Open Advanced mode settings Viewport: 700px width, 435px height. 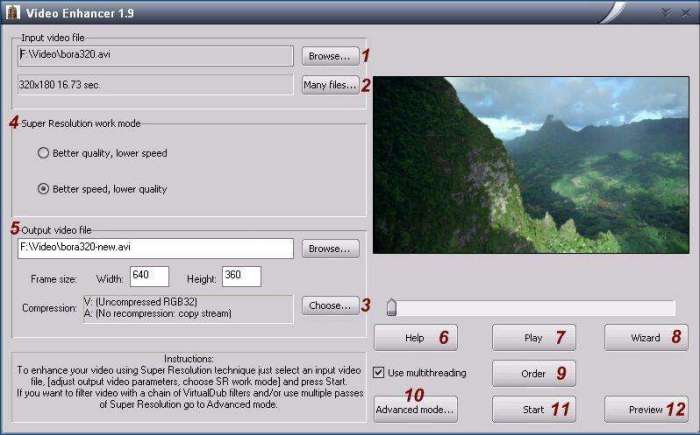point(416,409)
